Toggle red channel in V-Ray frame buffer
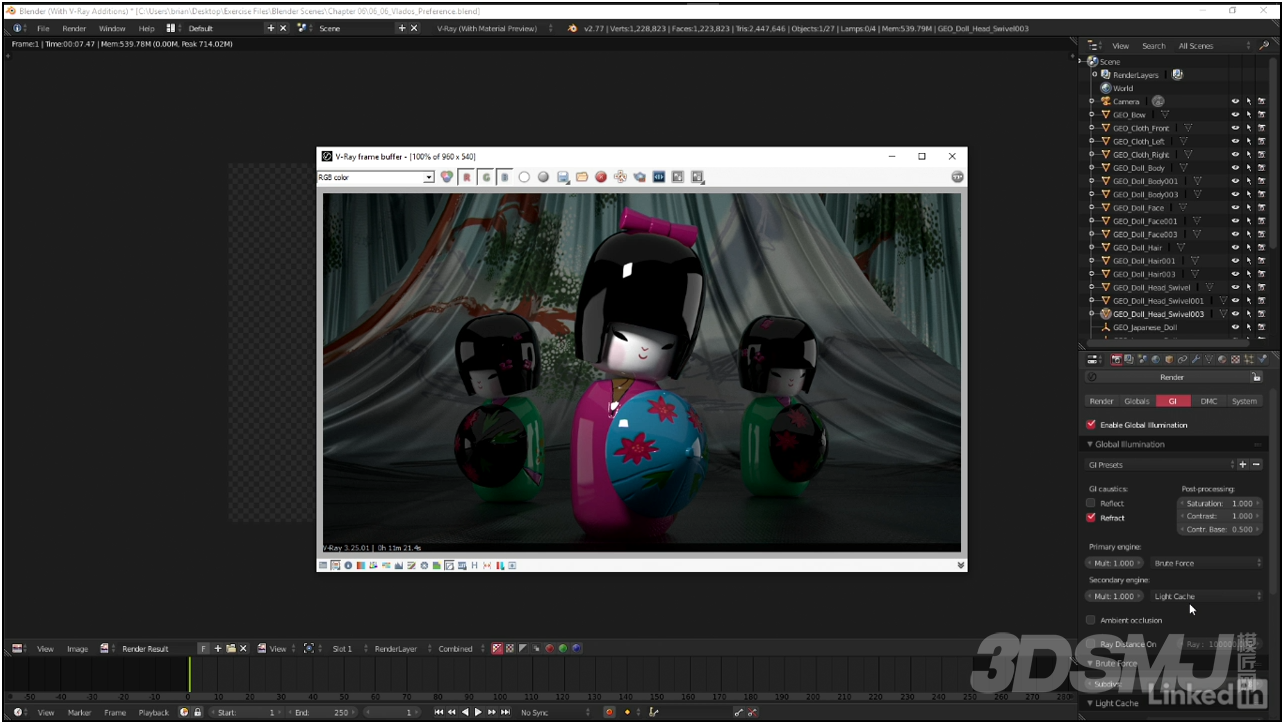 [466, 177]
